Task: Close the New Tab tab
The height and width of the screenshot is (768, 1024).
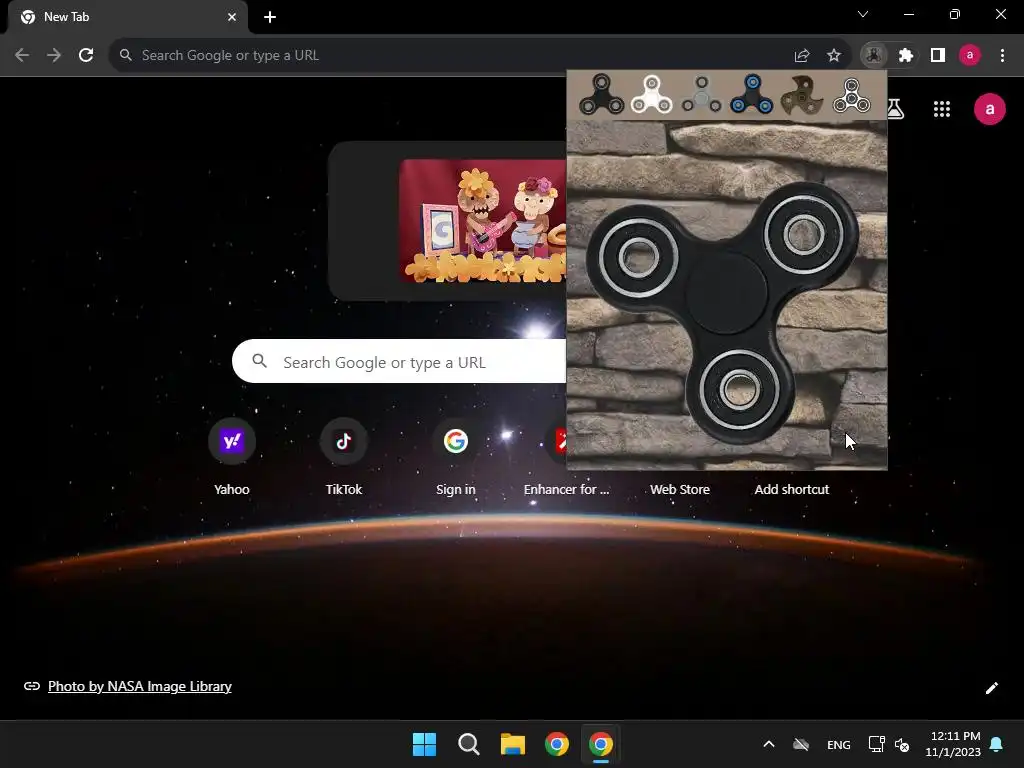Action: pos(232,17)
